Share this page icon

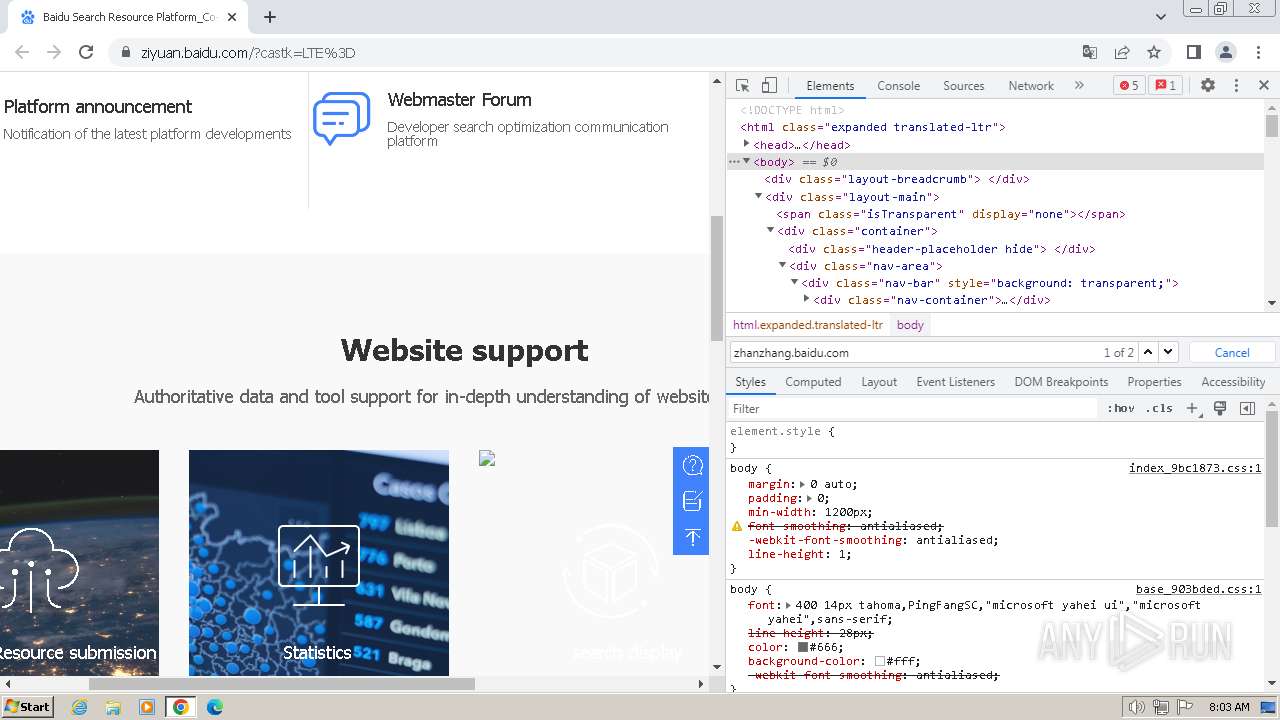(x=1122, y=52)
